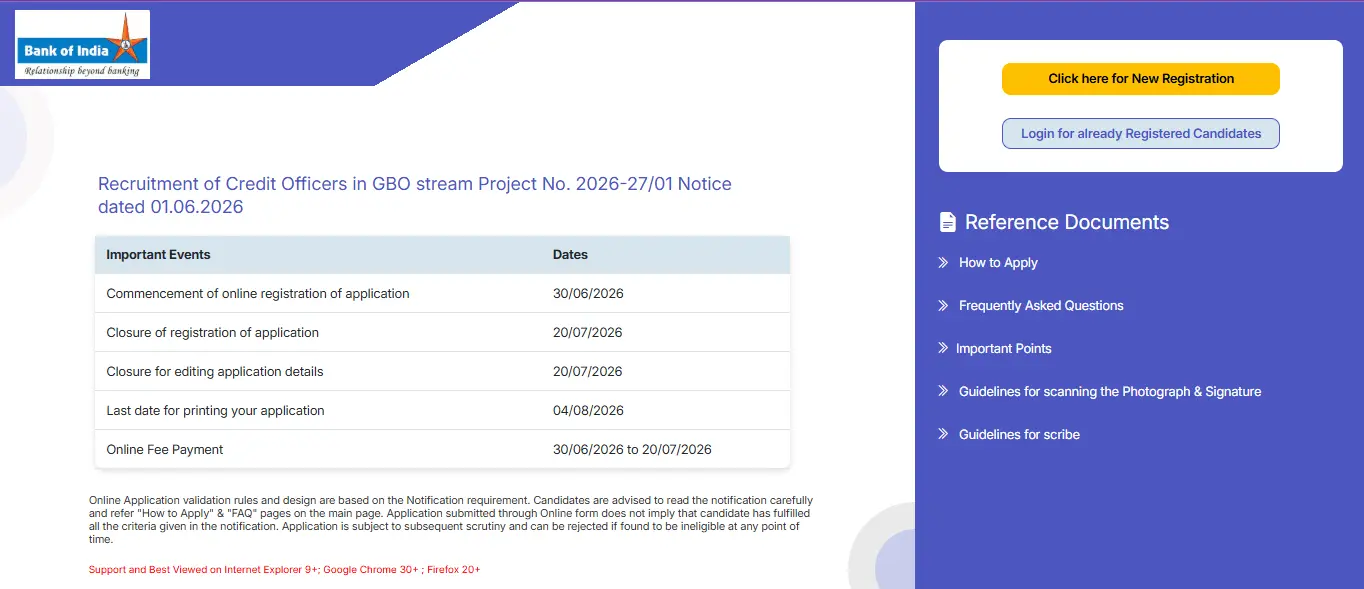The height and width of the screenshot is (589, 1364).
Task: Select Last date for printing your application
Action: 215,410
